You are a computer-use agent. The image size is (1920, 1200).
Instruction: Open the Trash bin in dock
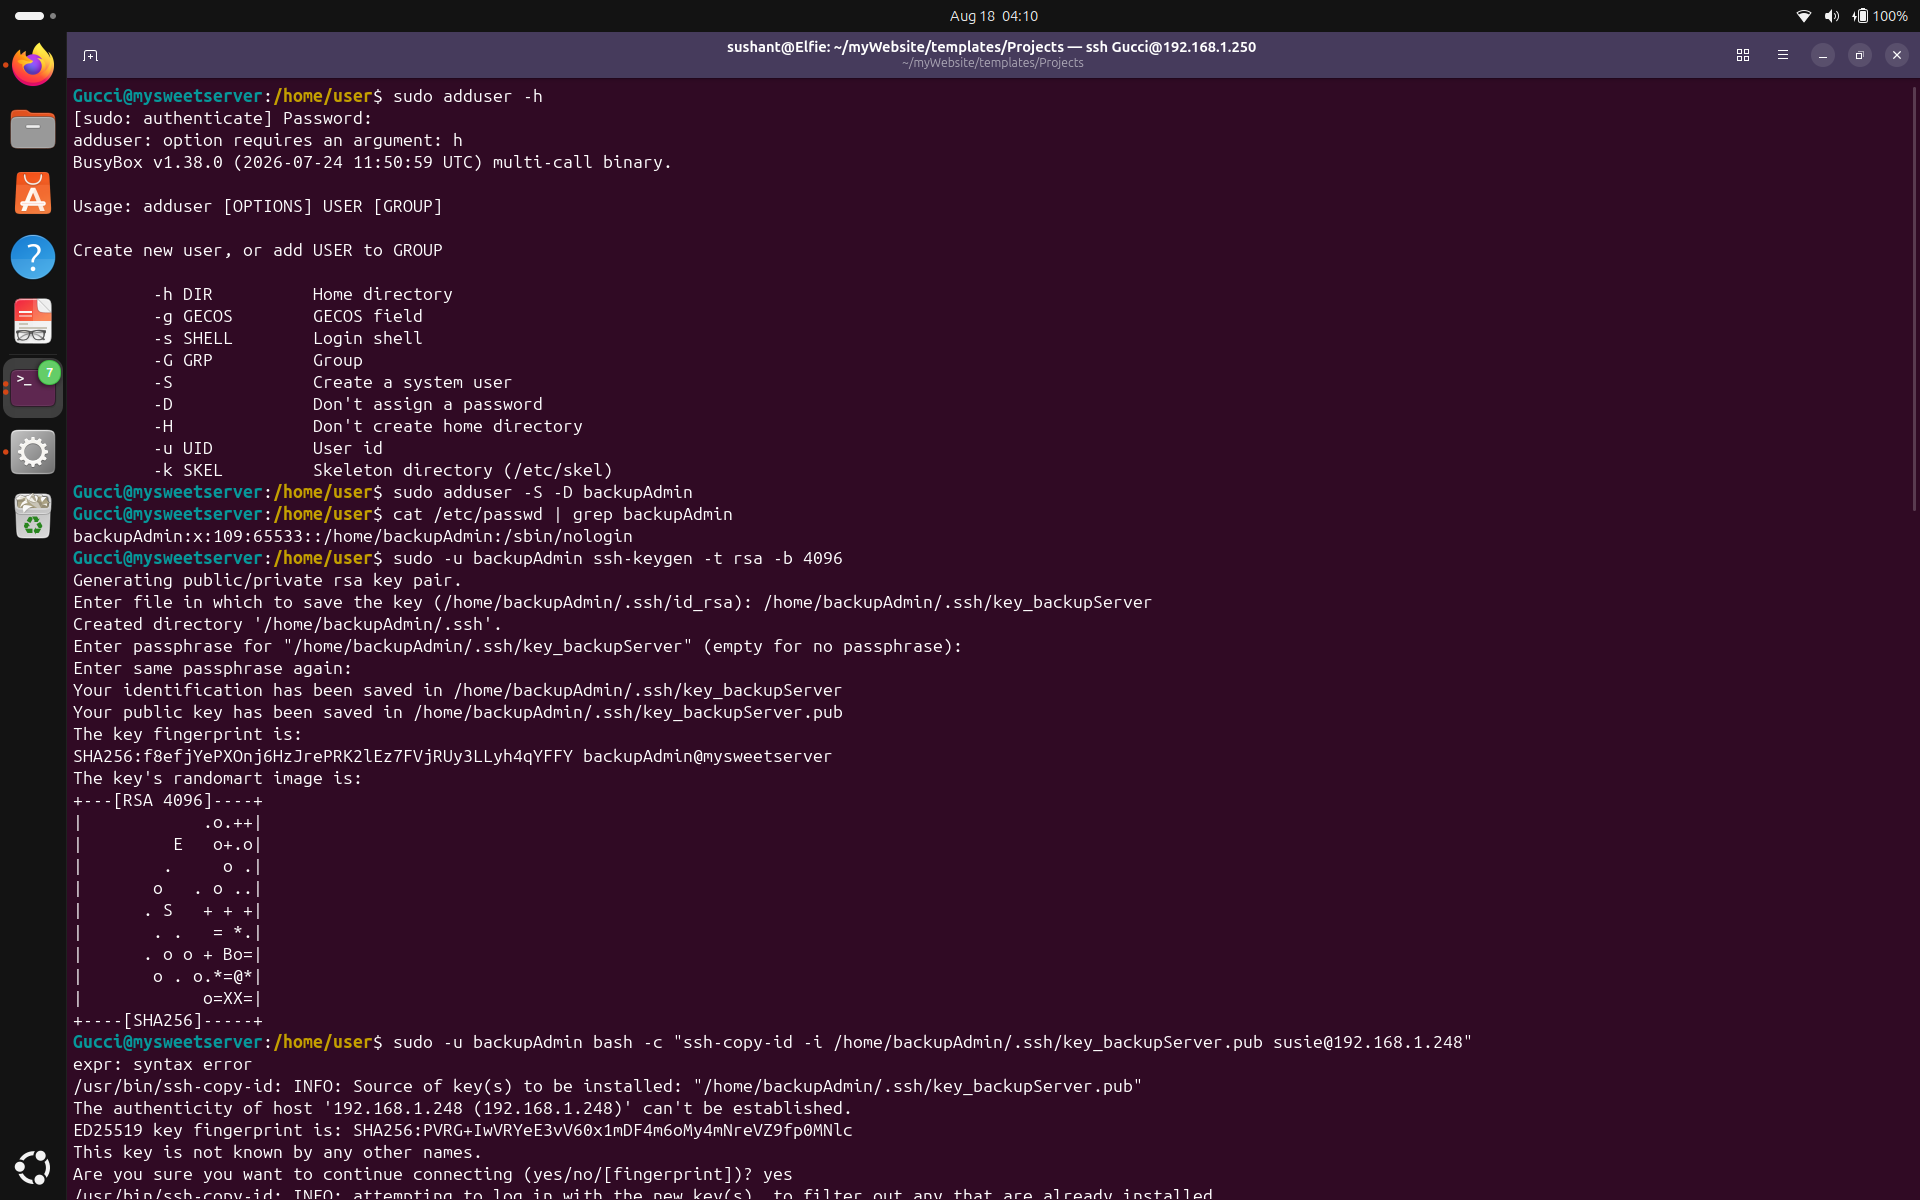(33, 516)
